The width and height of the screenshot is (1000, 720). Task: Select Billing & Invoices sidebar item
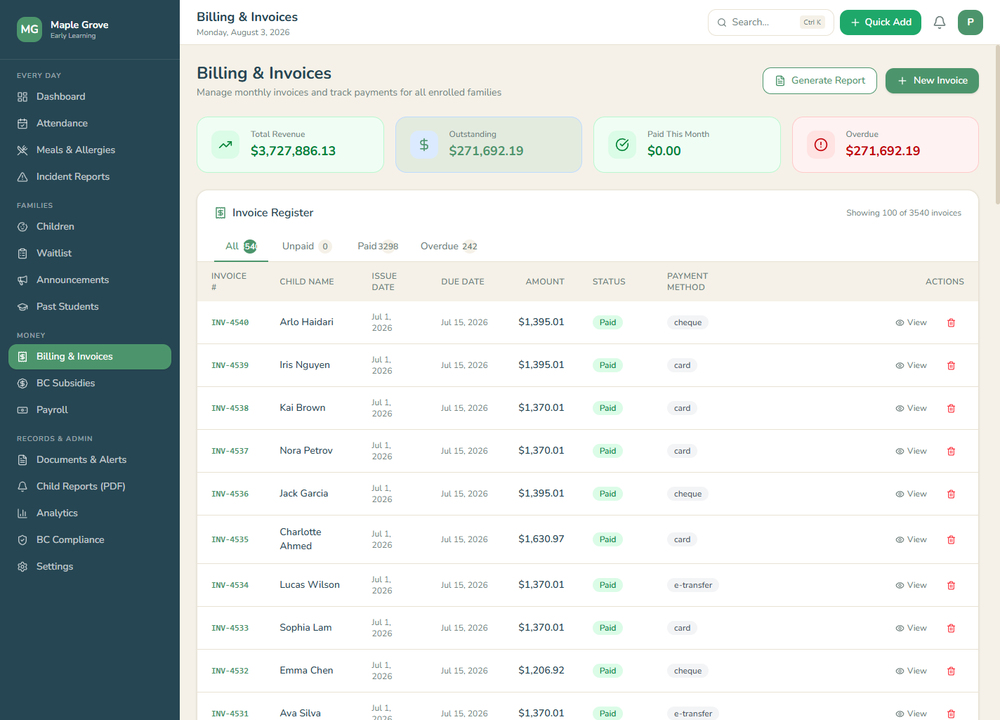(90, 356)
